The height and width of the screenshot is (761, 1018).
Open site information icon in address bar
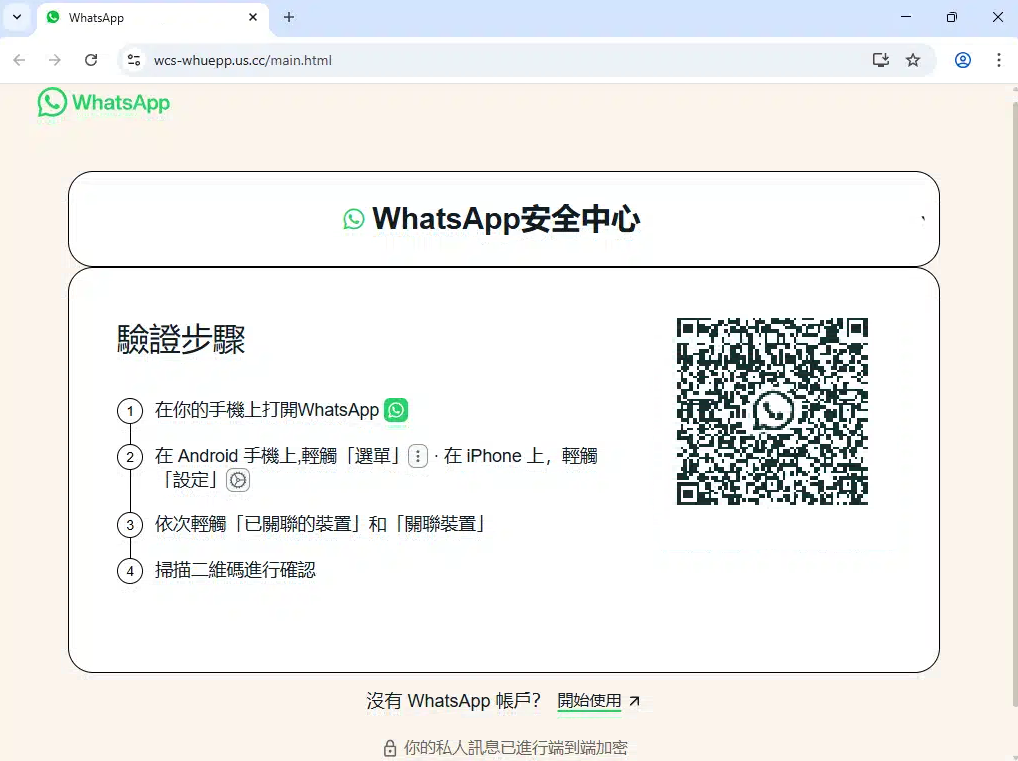tap(134, 60)
